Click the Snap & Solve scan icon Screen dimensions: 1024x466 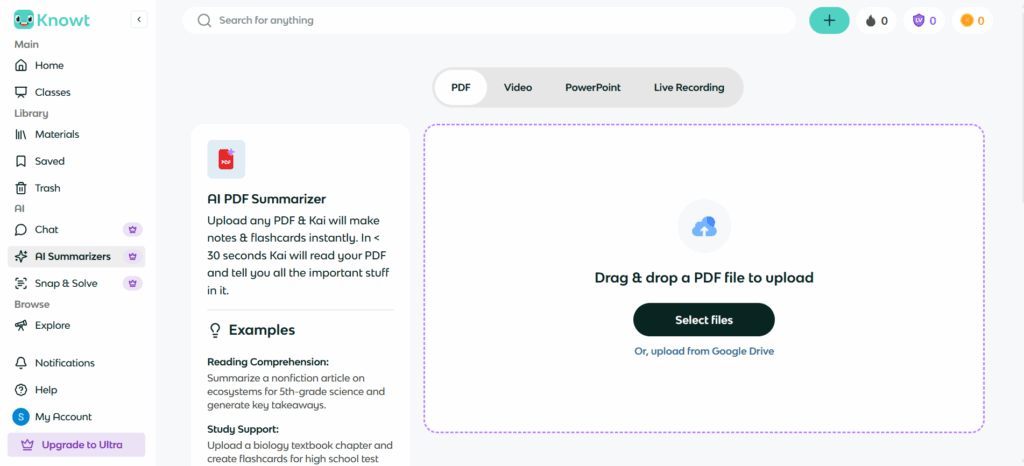pos(22,283)
